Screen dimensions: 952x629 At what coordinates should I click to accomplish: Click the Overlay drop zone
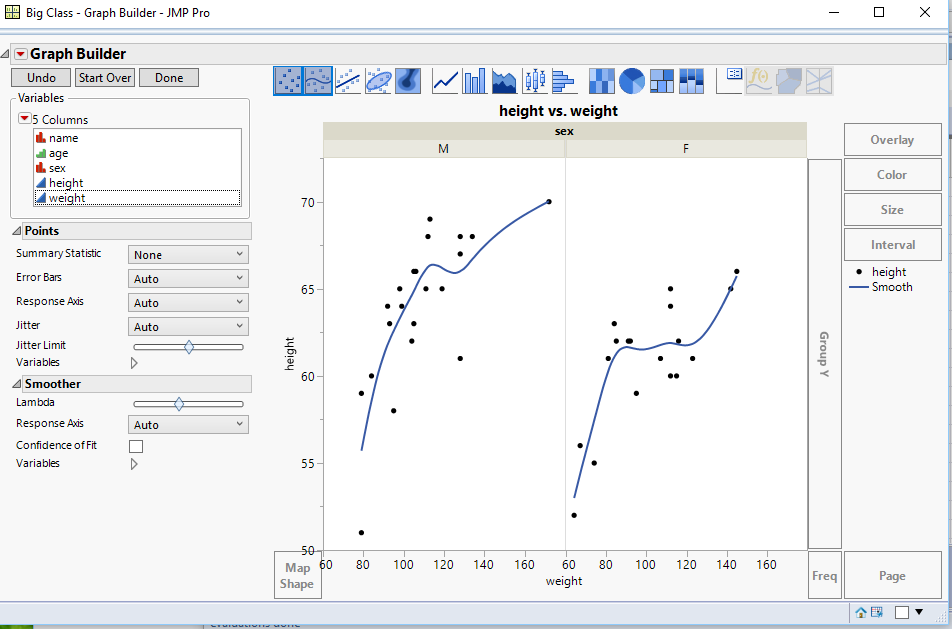point(892,140)
